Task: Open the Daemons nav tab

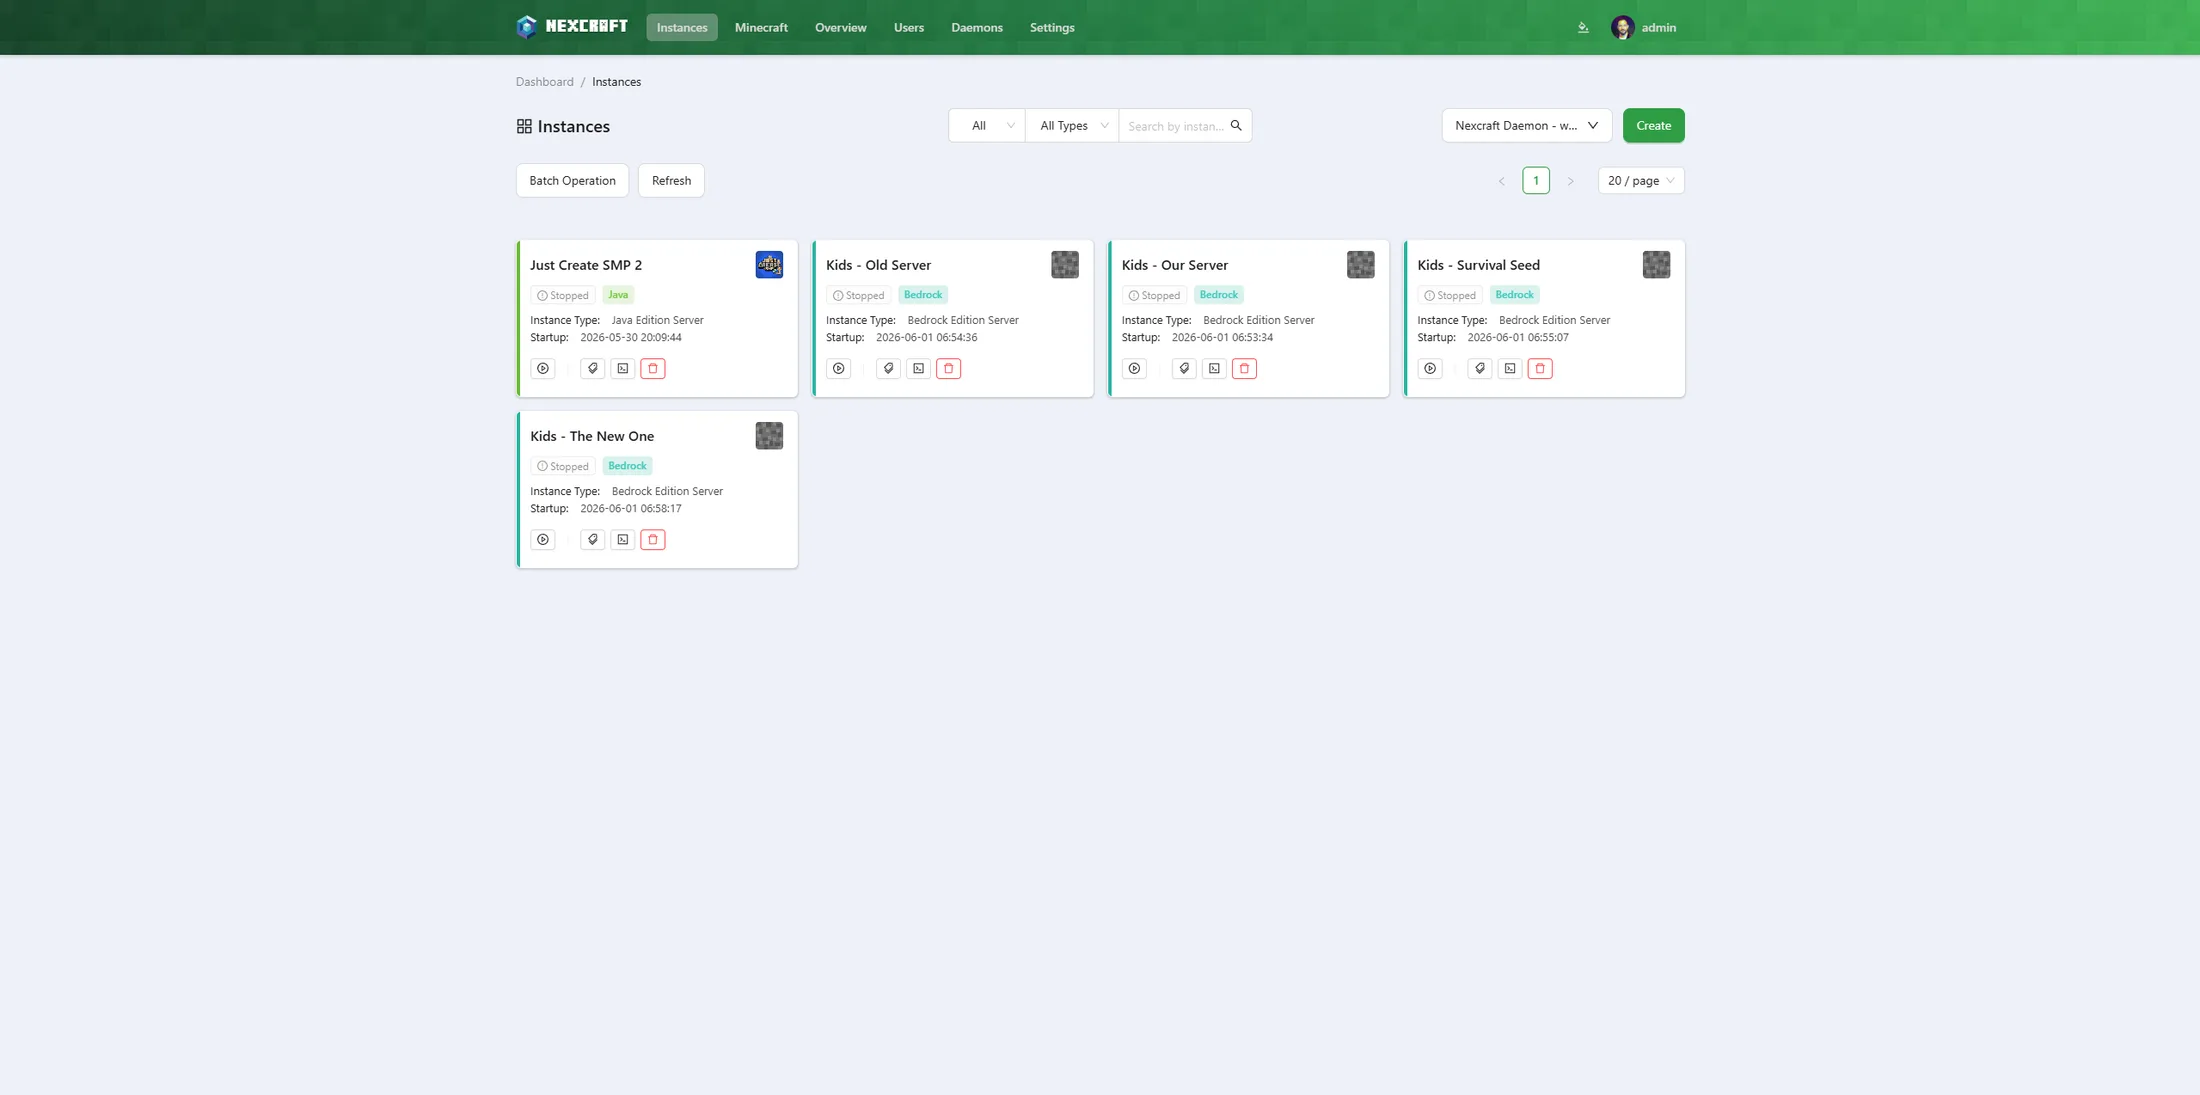Action: [x=977, y=27]
